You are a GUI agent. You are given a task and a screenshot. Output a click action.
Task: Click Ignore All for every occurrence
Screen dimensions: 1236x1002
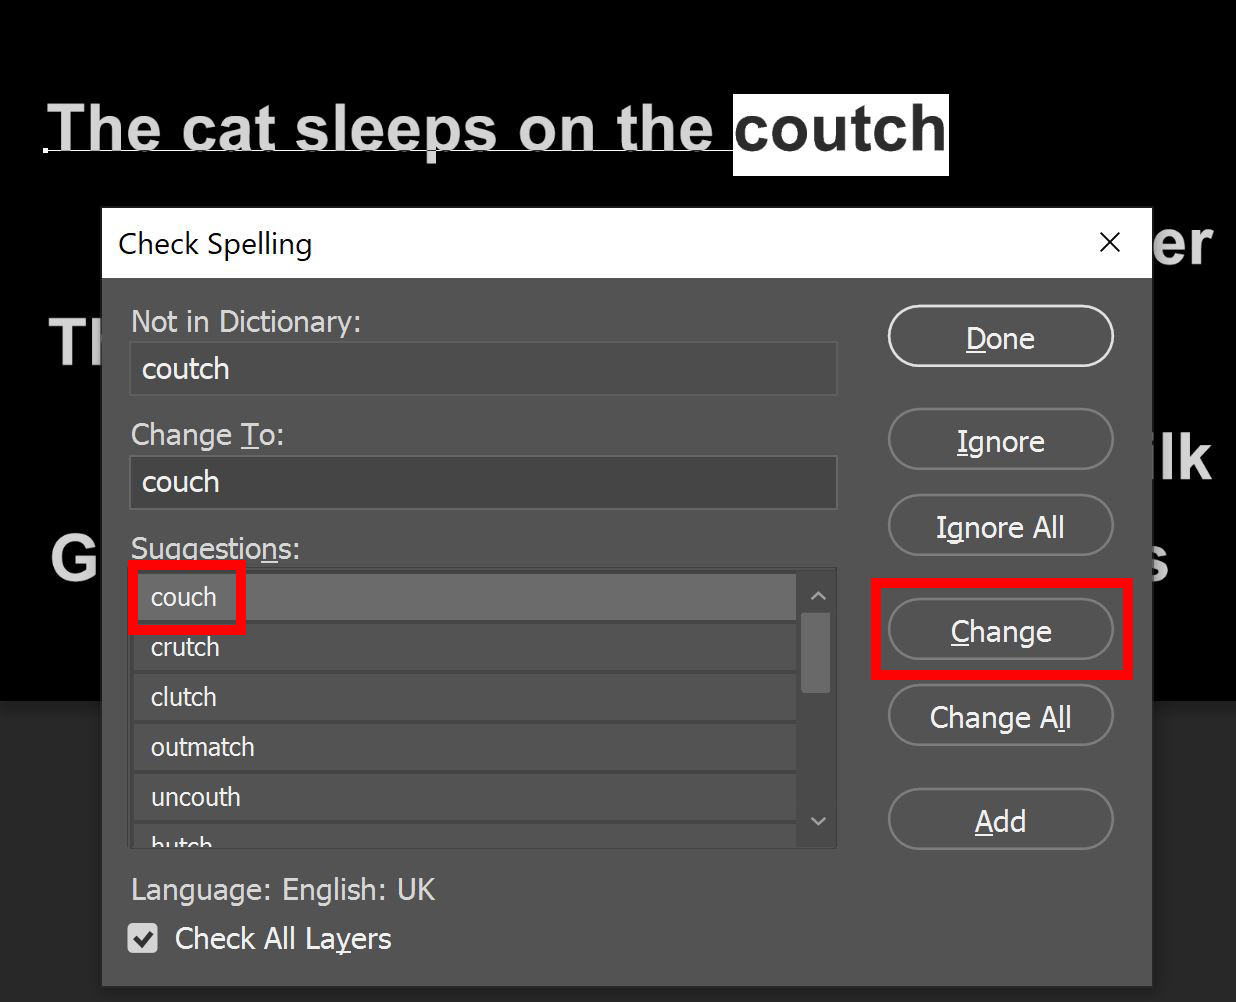coord(999,526)
